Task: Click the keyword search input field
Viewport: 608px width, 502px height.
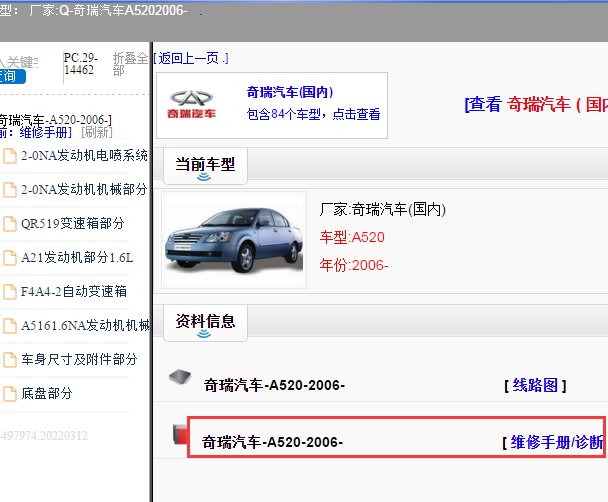Action: click(x=19, y=62)
